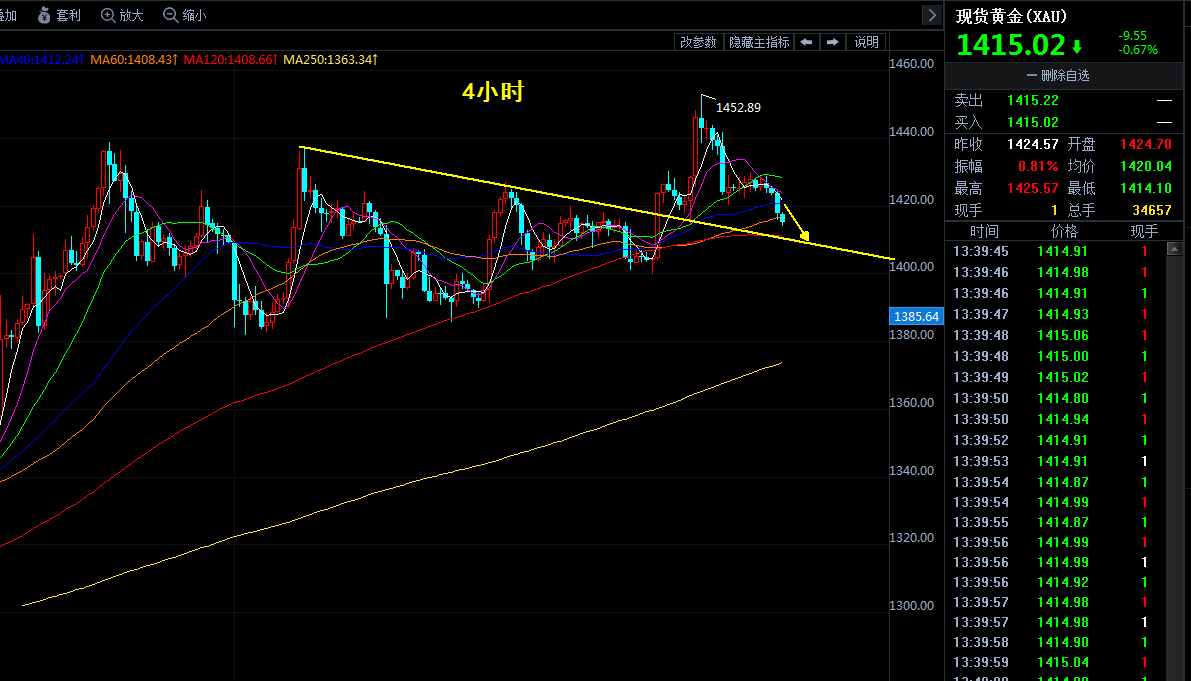Screen dimensions: 1191x681
Task: Click the 现货黄金(XAU) instrument title
Action: click(x=1011, y=16)
